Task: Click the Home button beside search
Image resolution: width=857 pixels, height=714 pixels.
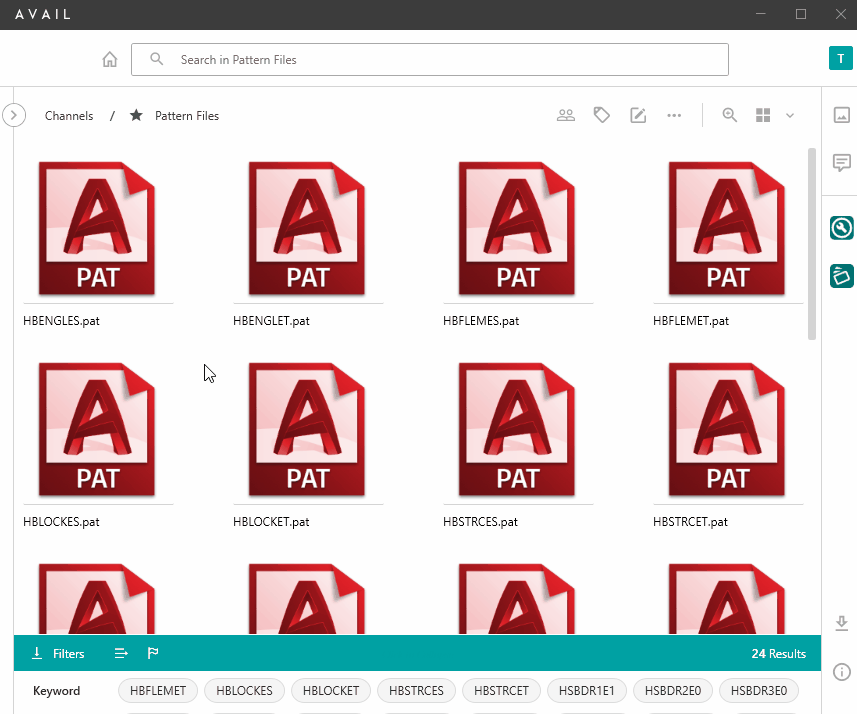Action: click(109, 59)
